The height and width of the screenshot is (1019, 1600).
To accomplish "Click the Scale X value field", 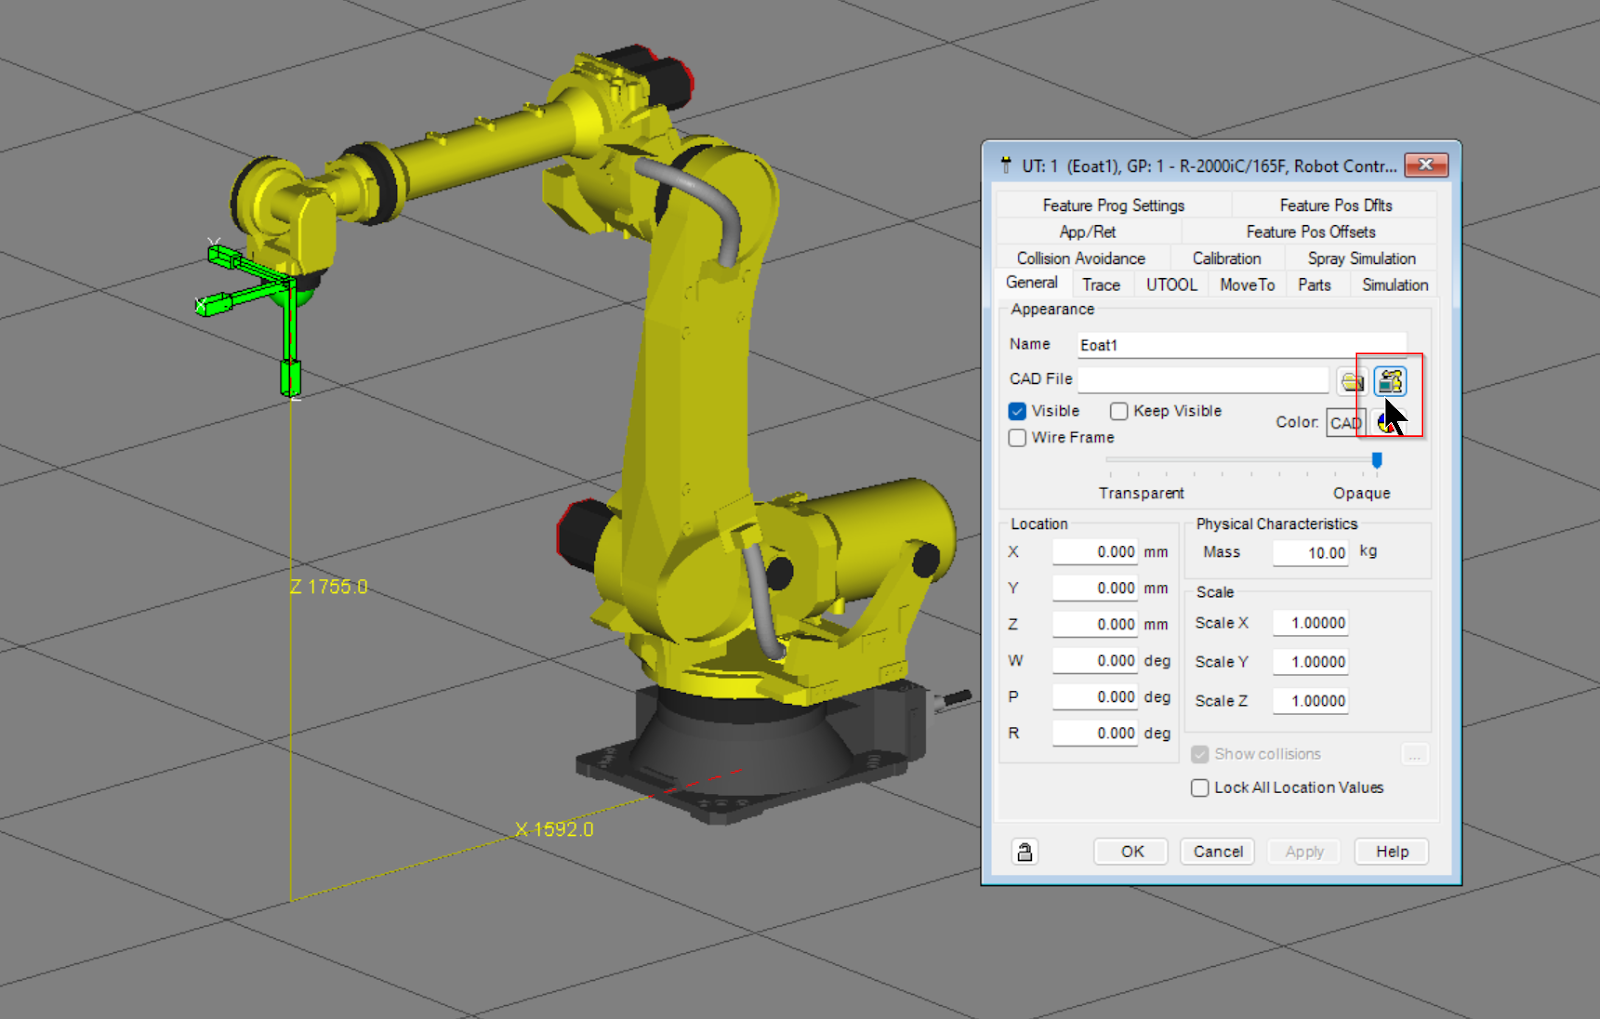I will click(1310, 623).
